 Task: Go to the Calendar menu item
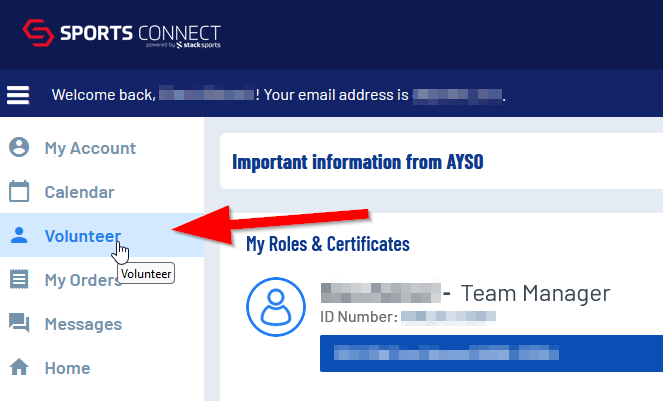coord(79,192)
